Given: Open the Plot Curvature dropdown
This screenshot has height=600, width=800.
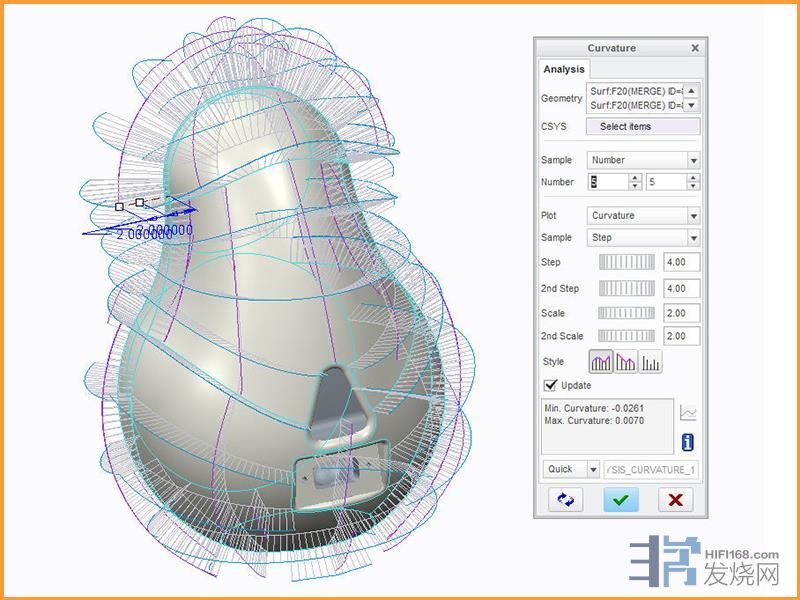Looking at the screenshot, I should click(x=693, y=216).
